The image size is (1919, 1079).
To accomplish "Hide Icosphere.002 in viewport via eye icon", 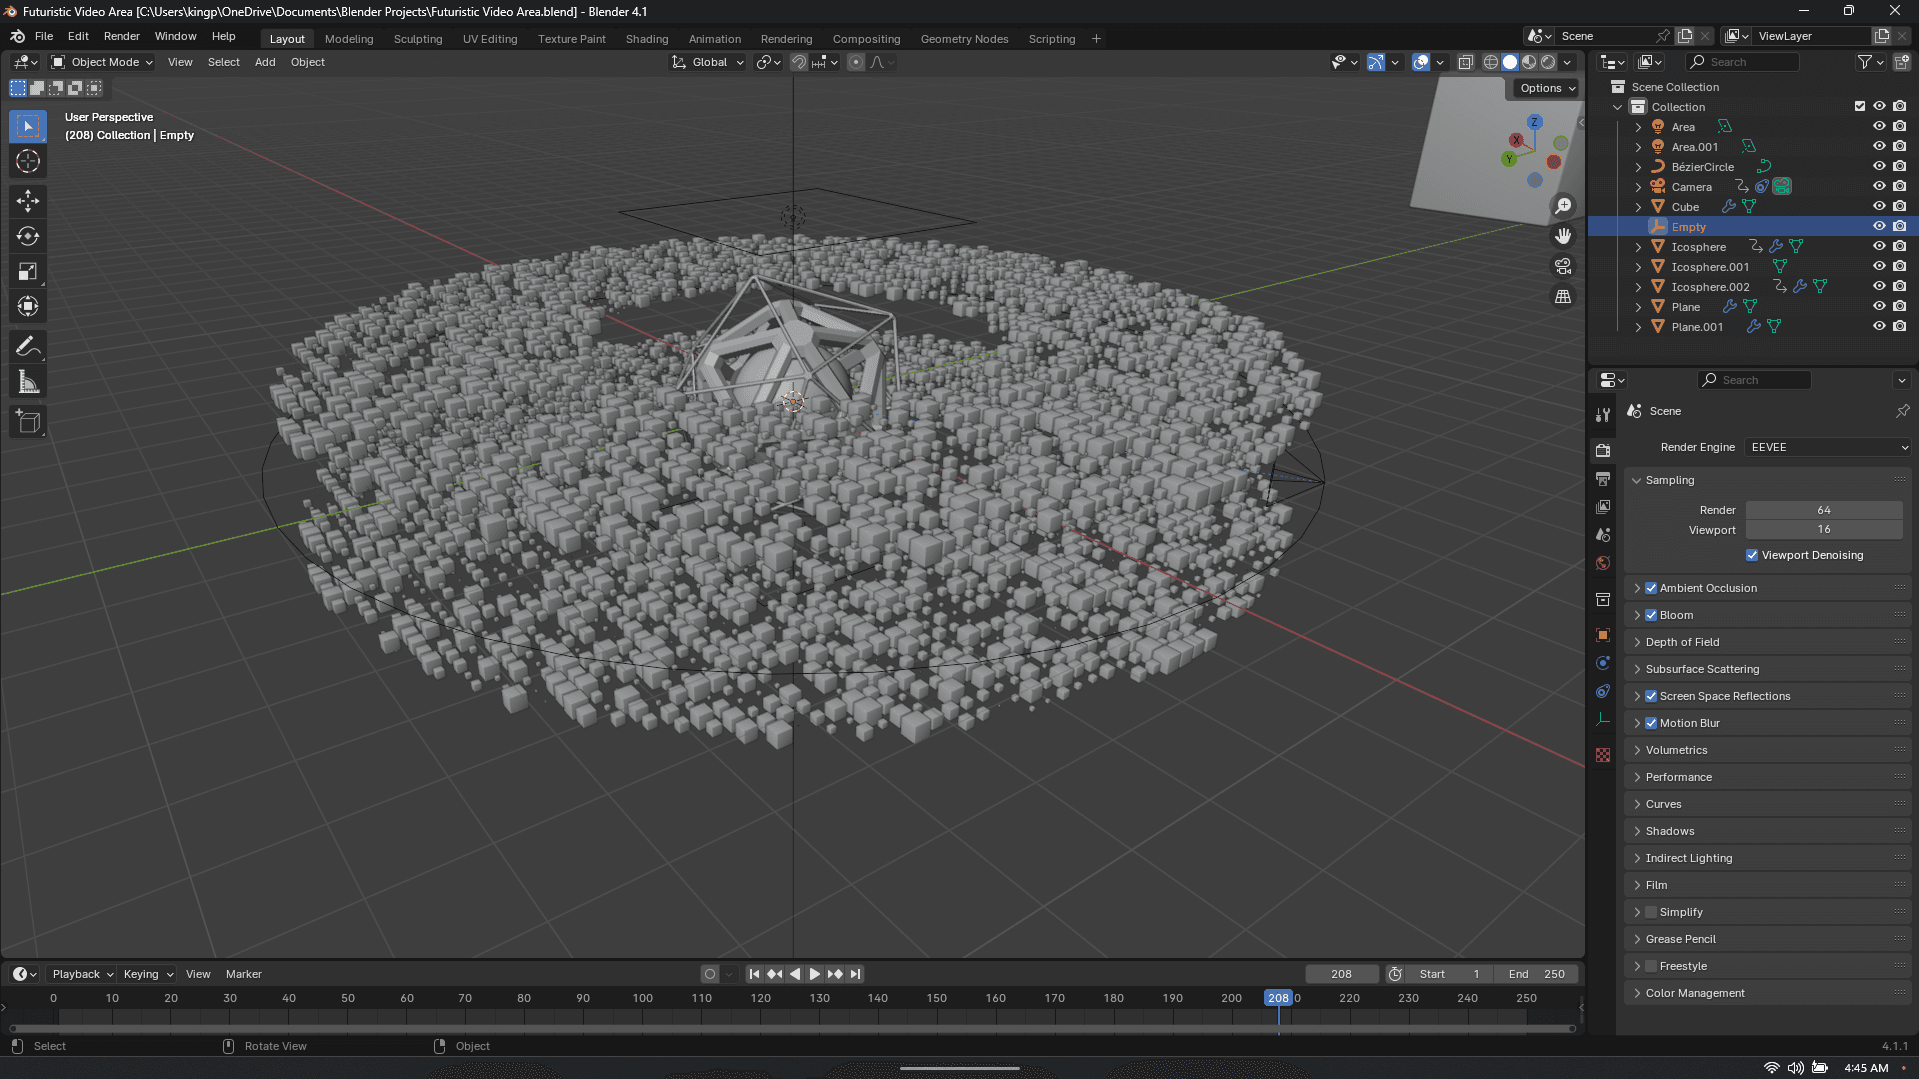I will click(x=1879, y=287).
